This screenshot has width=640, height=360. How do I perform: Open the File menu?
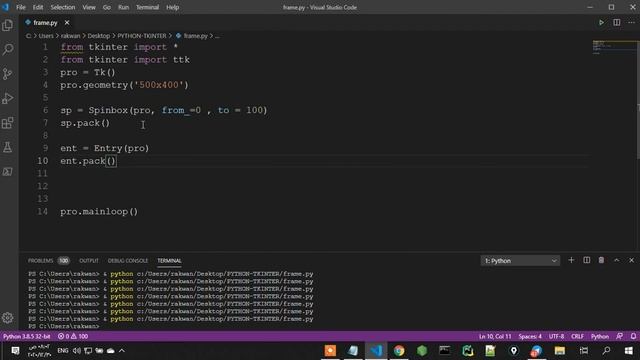[21, 7]
